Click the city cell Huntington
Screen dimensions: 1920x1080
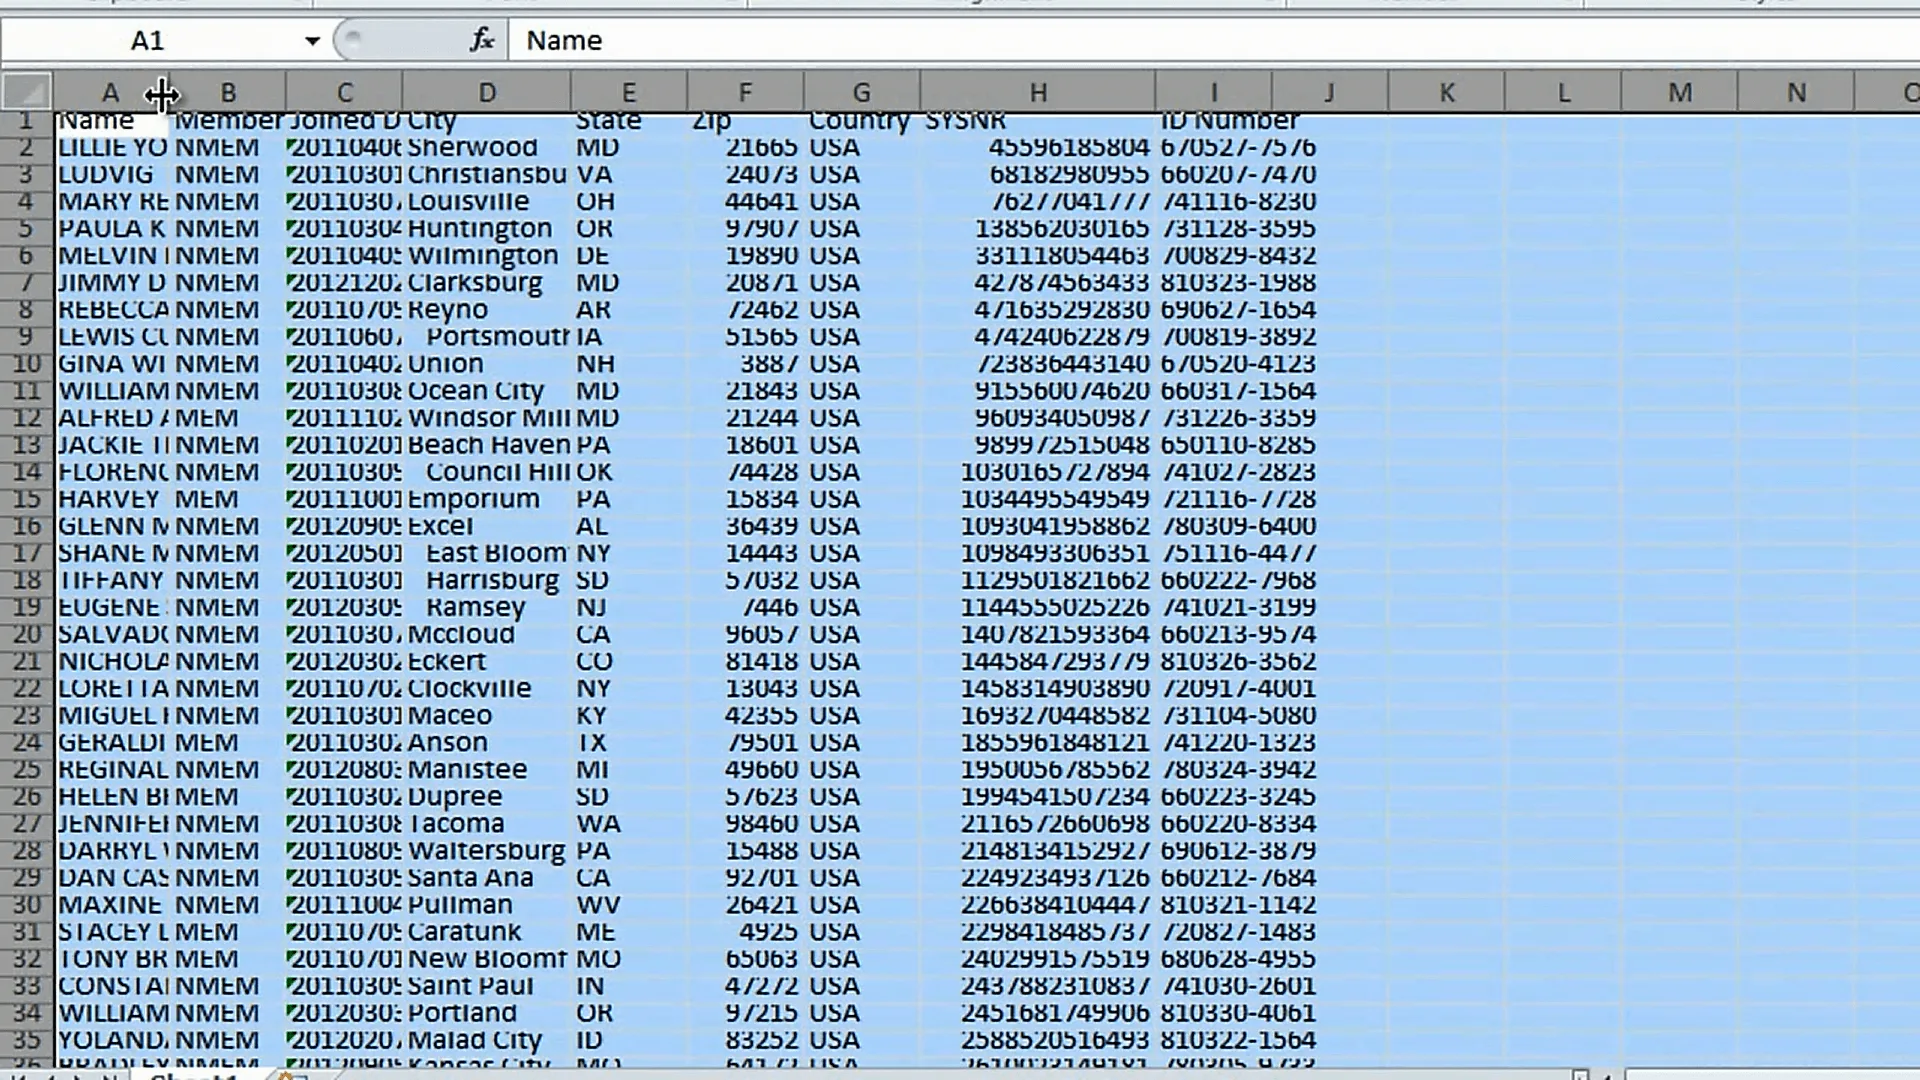(x=487, y=229)
